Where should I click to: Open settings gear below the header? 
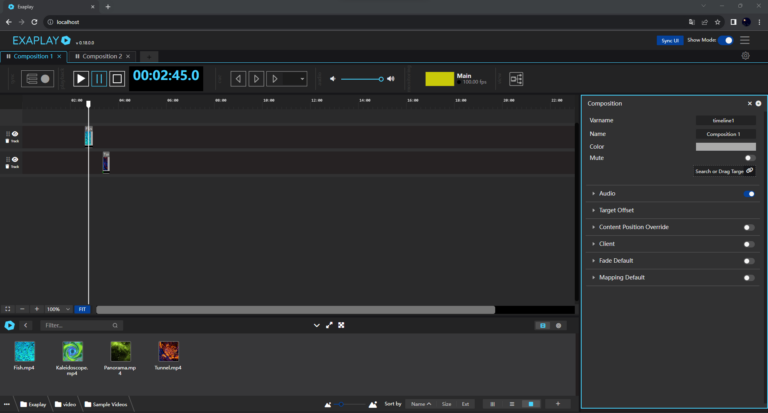click(x=745, y=57)
